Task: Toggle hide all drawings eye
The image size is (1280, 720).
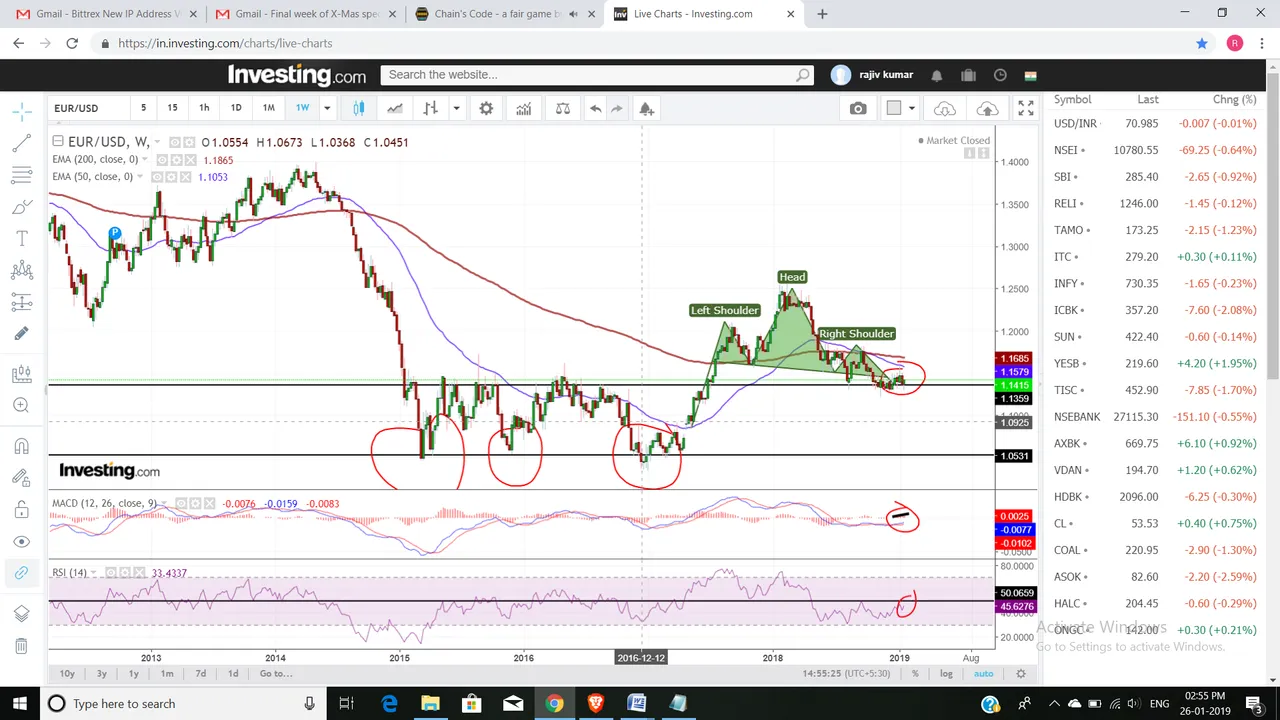Action: 21,542
